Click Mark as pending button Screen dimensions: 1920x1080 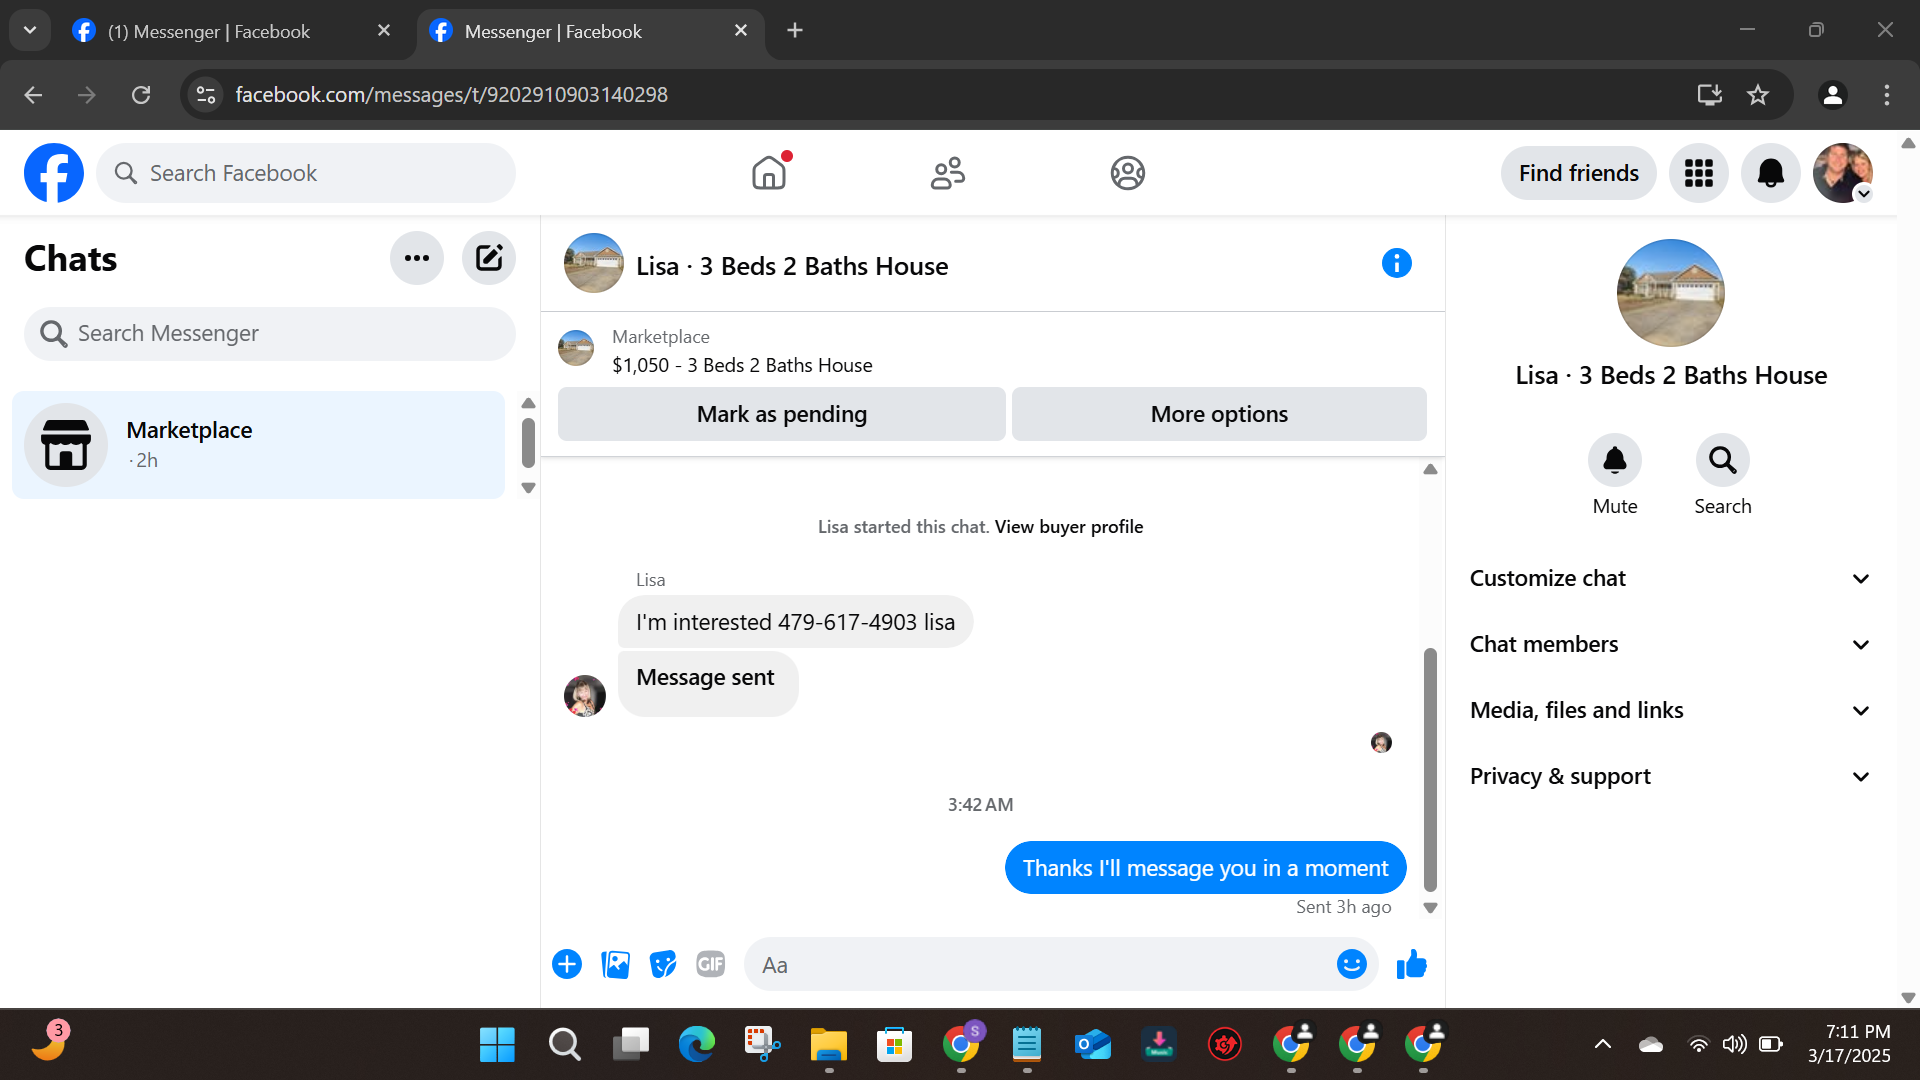(781, 414)
